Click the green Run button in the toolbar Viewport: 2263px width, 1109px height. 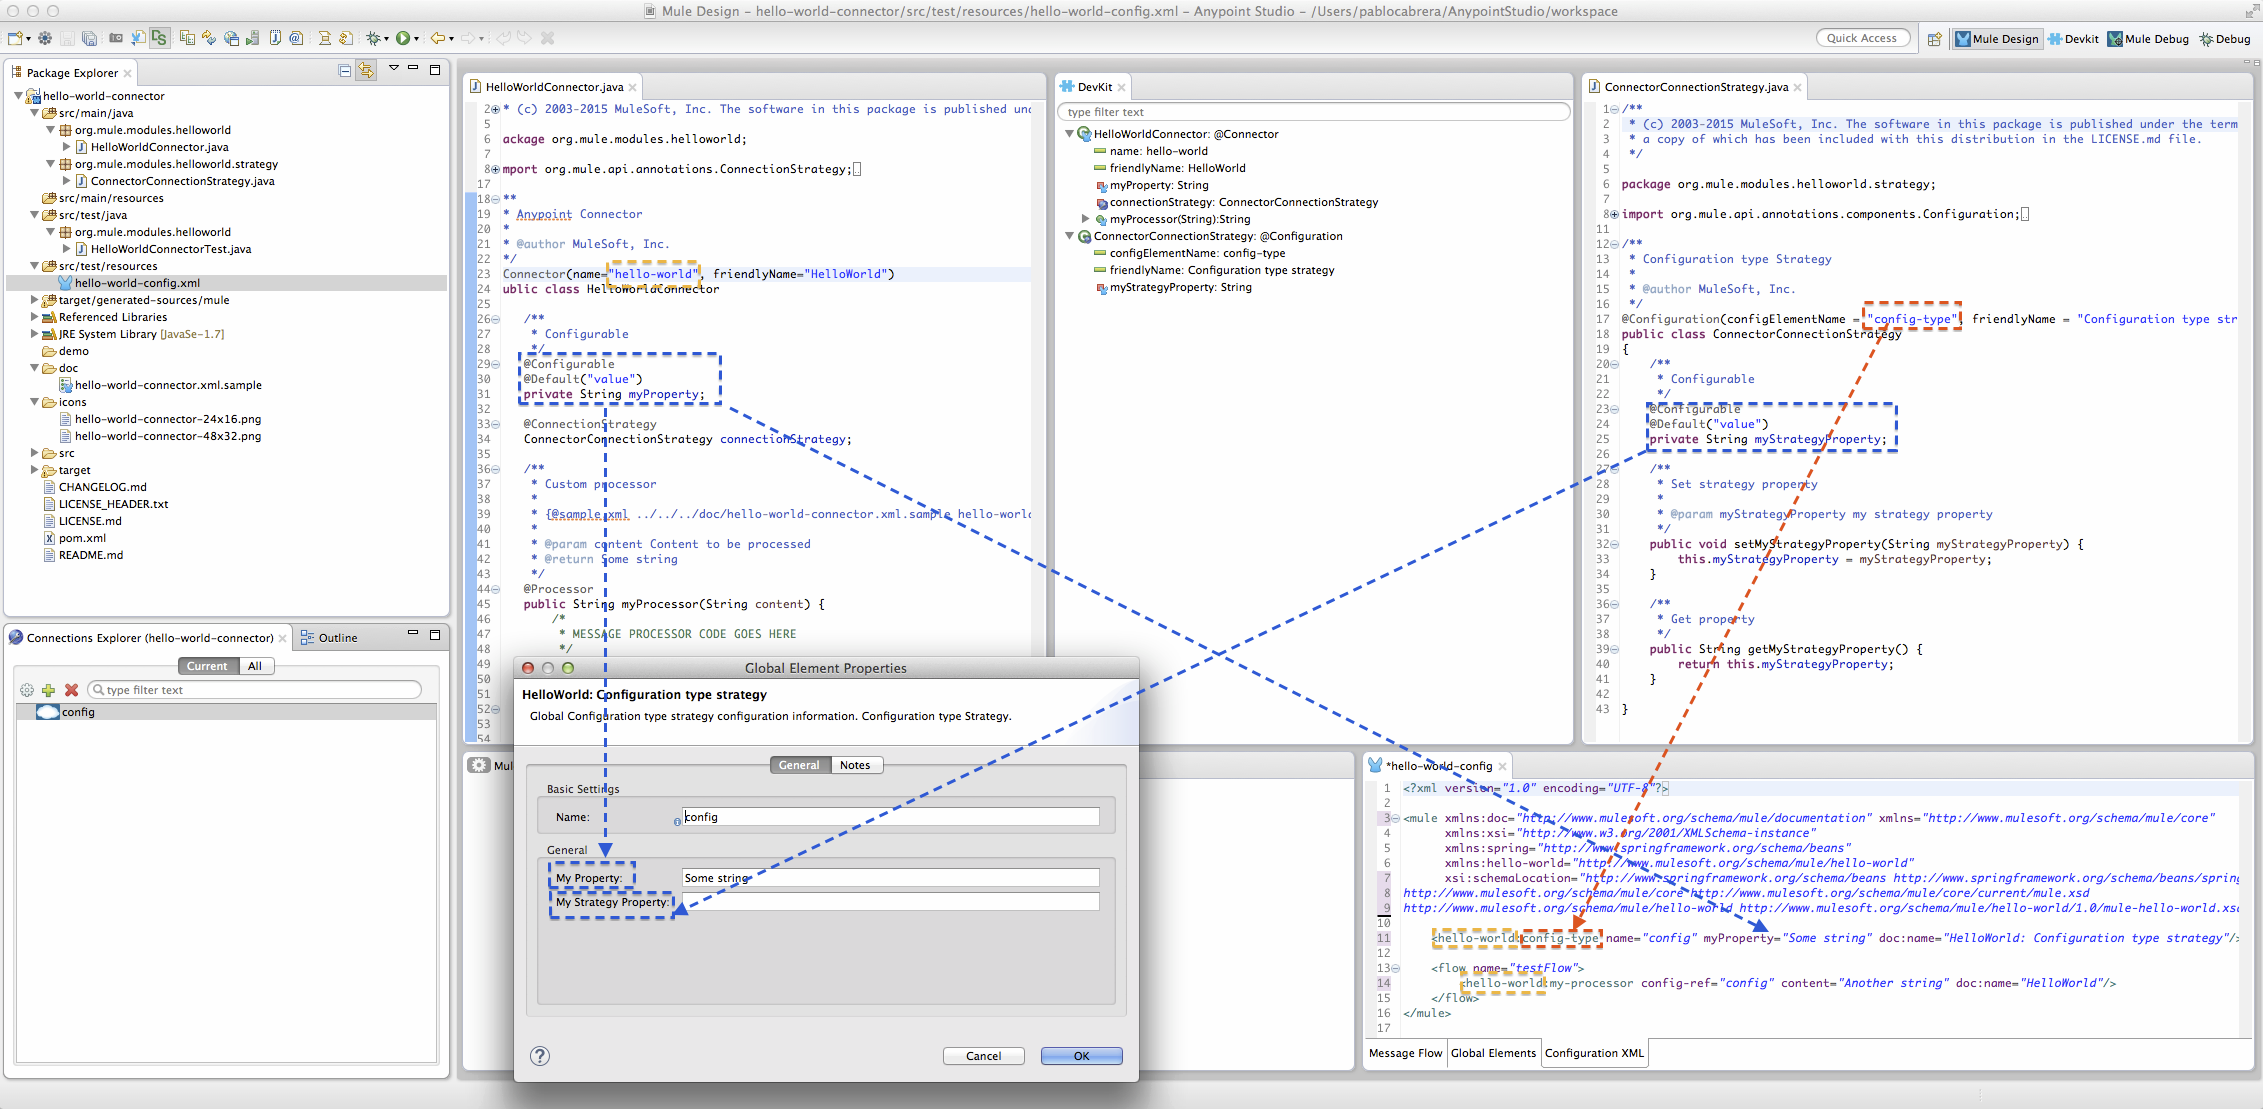coord(404,38)
